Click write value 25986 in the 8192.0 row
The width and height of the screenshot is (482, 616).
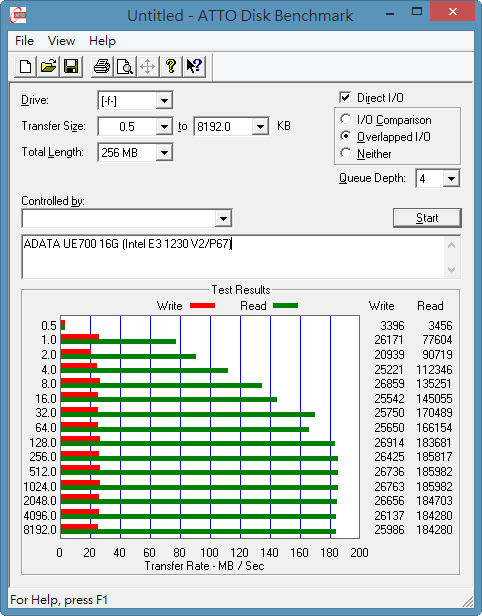pyautogui.click(x=389, y=530)
